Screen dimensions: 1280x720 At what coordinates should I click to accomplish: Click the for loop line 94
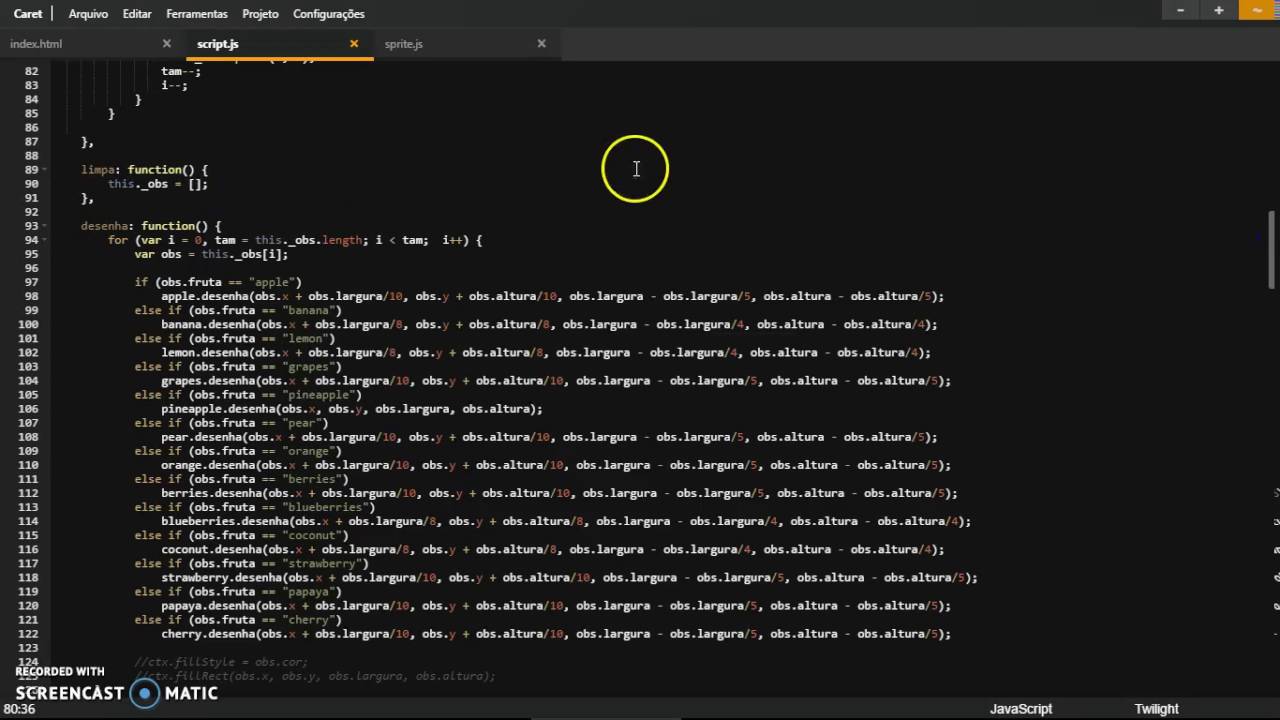295,240
